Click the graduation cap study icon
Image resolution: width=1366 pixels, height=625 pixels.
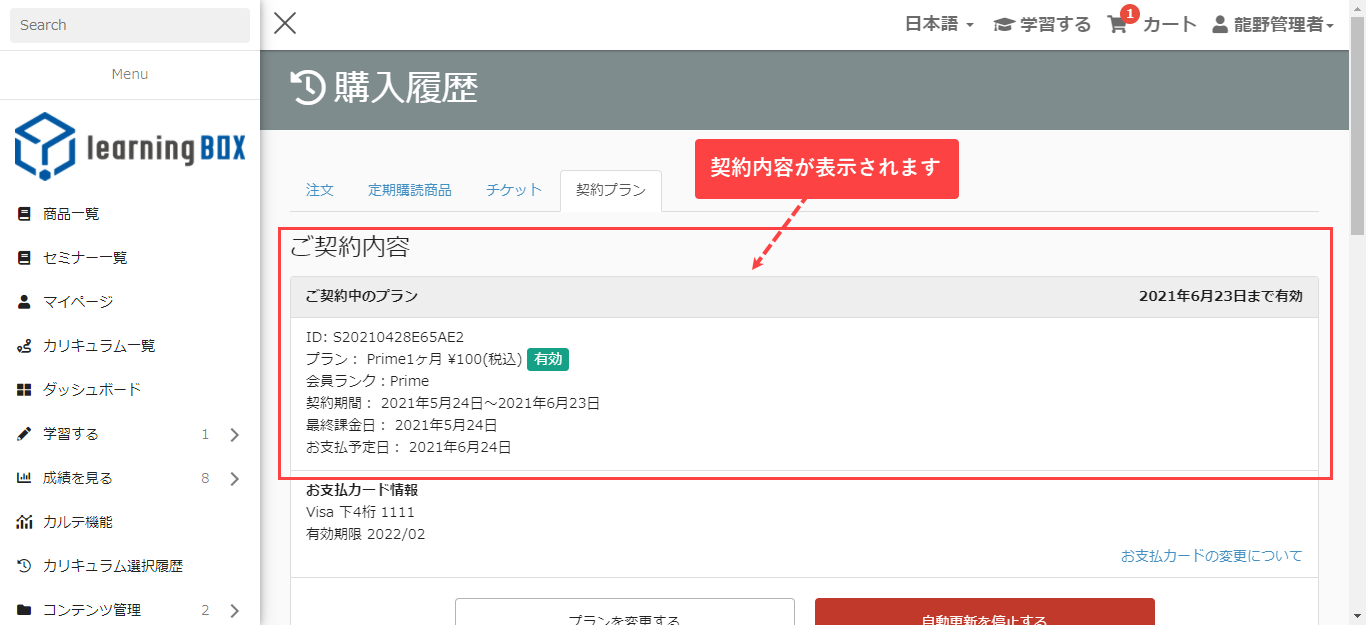(1003, 25)
